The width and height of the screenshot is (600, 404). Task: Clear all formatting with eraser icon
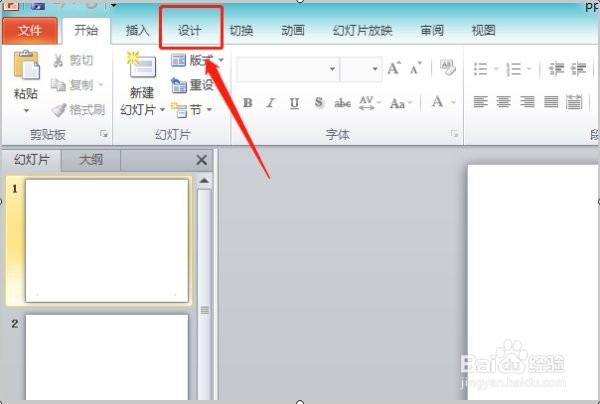tap(448, 68)
